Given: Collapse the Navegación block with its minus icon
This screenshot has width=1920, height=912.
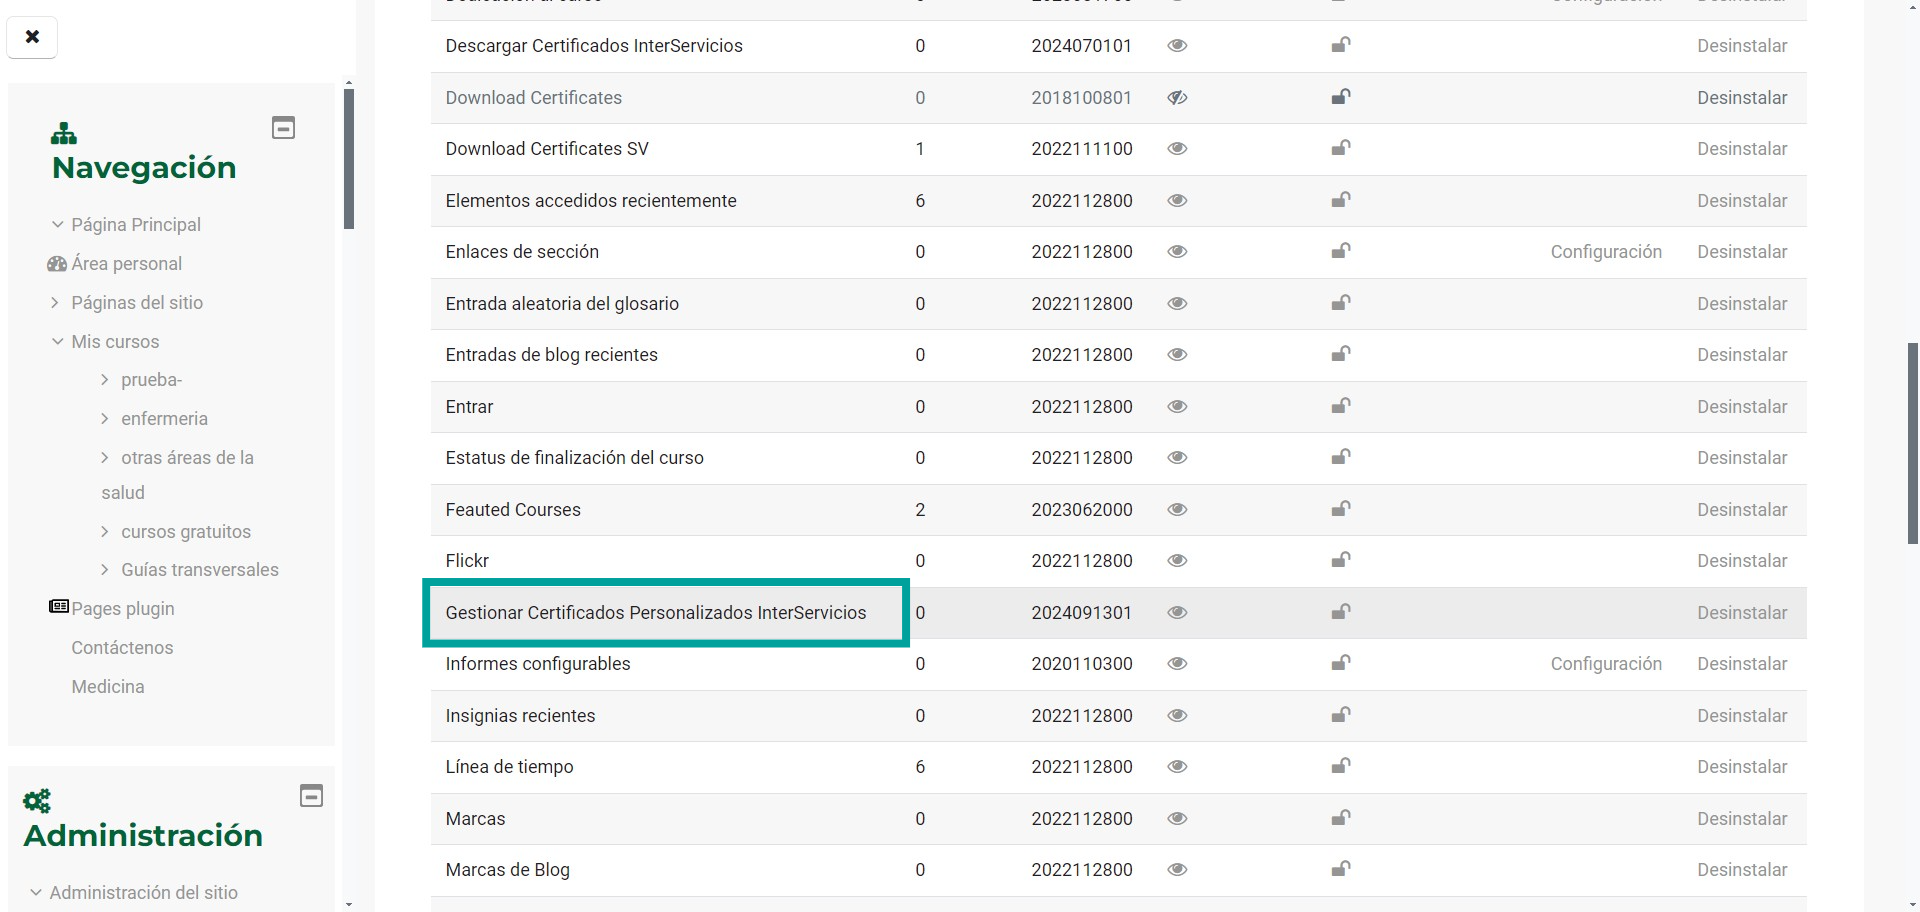Looking at the screenshot, I should pos(284,128).
